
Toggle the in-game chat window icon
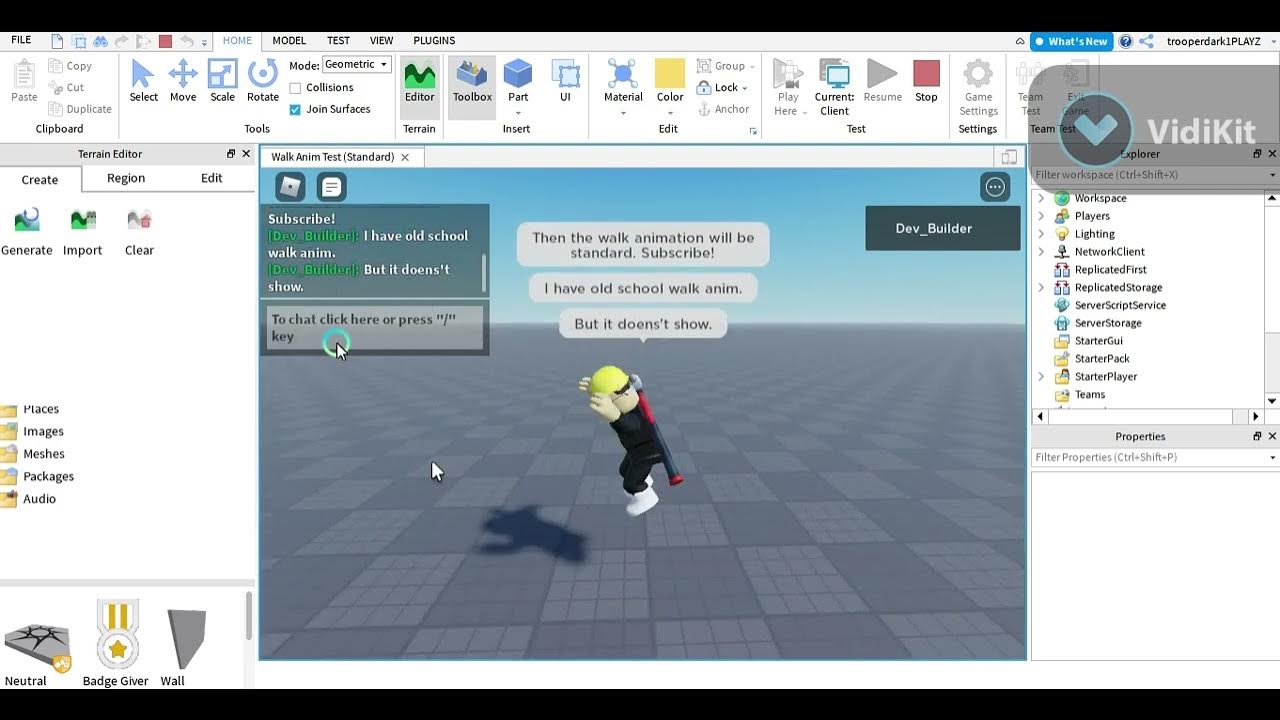coord(331,187)
